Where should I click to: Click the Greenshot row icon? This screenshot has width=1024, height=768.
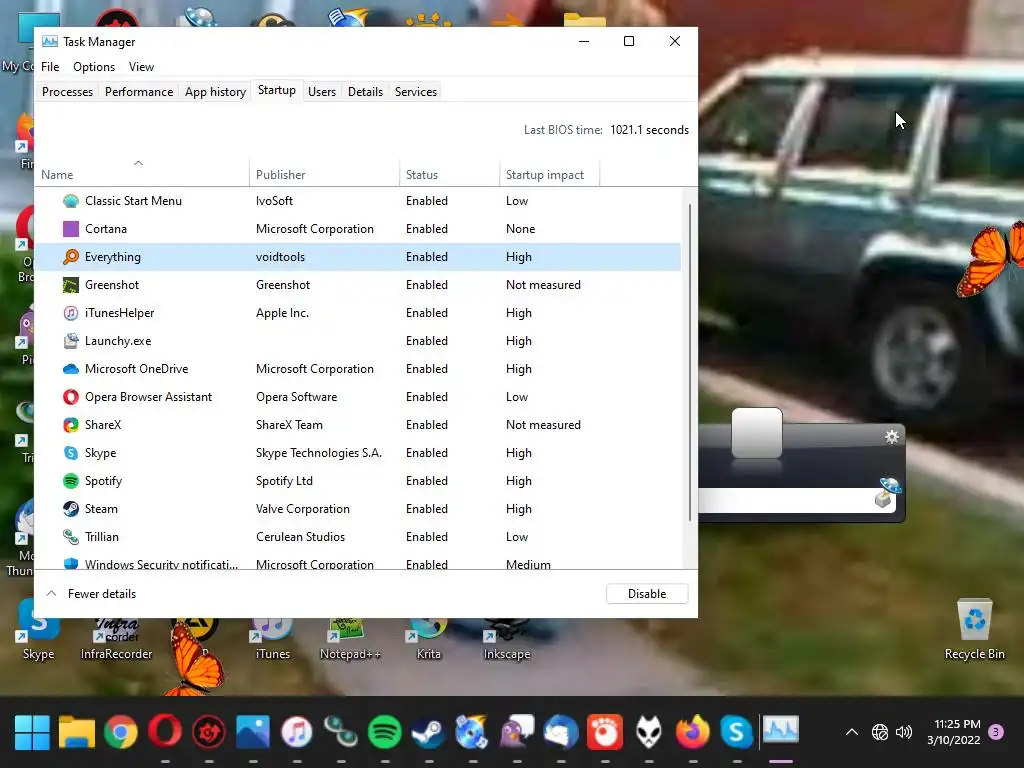(71, 285)
